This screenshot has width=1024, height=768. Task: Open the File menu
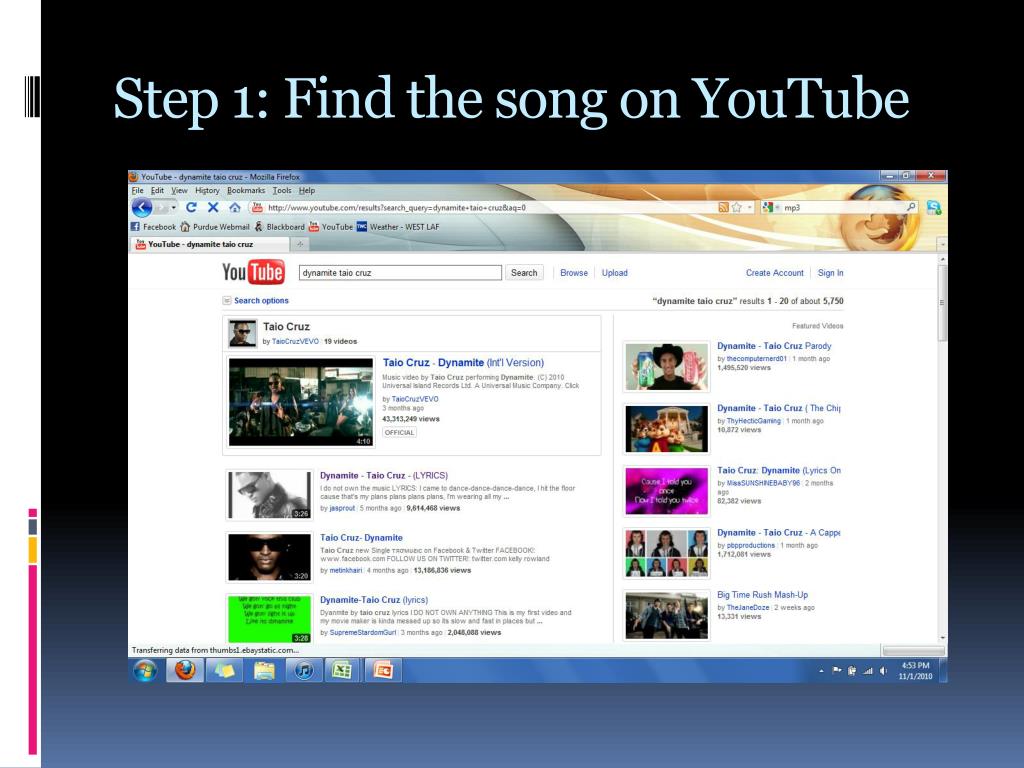(137, 191)
